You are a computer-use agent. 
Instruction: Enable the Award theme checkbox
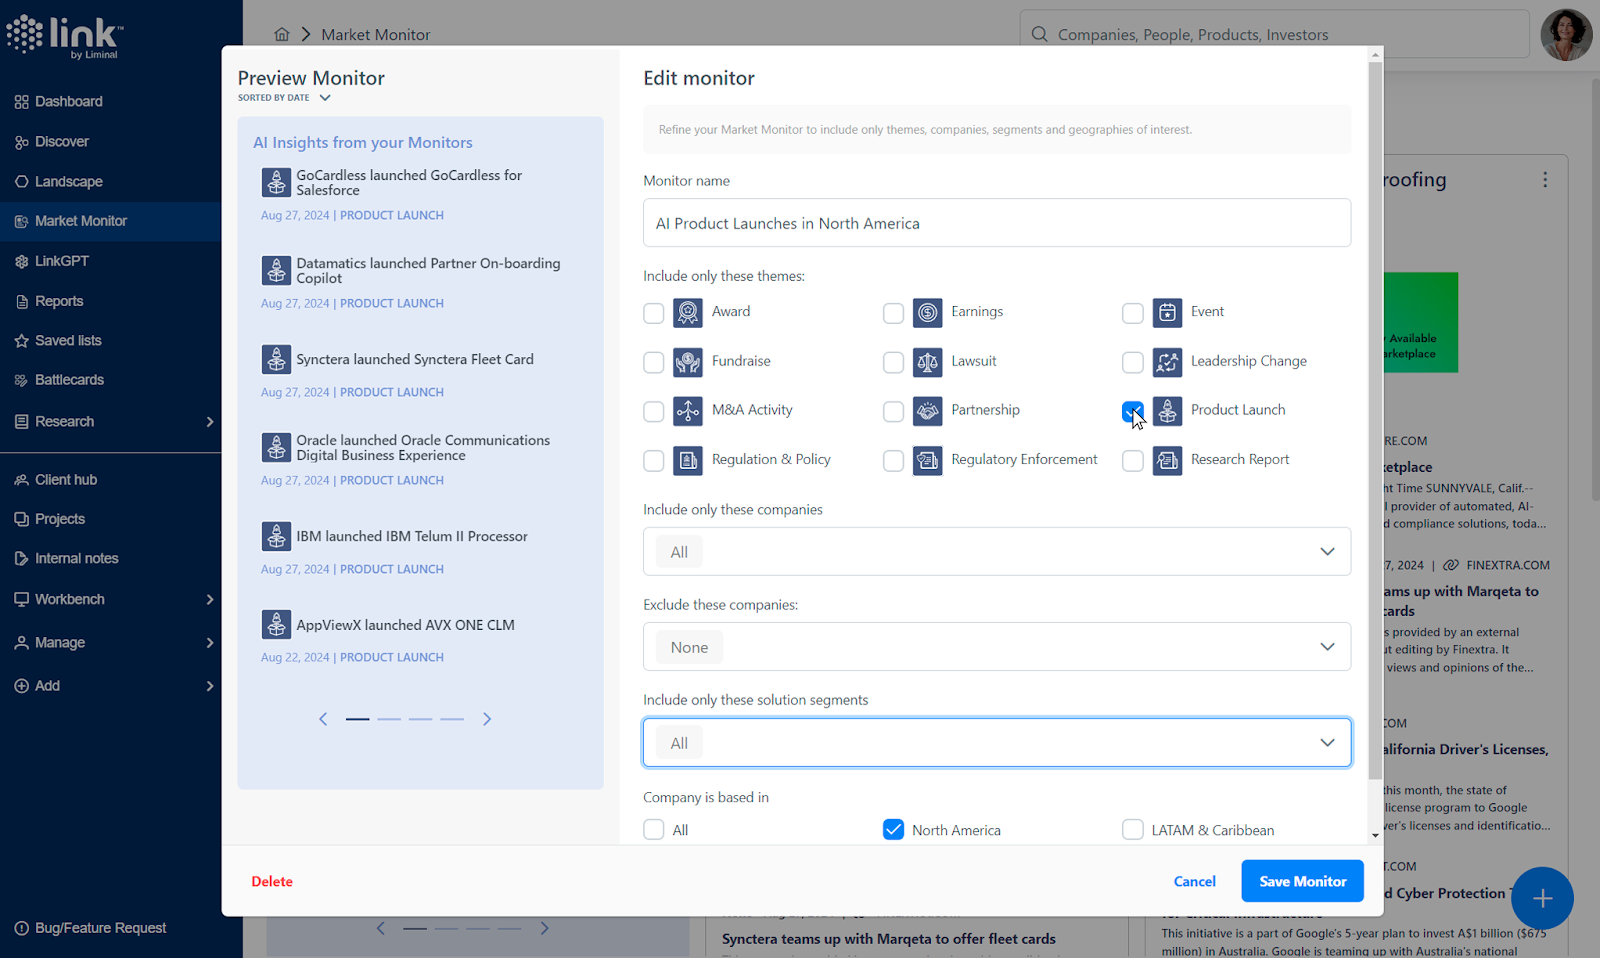(x=654, y=313)
